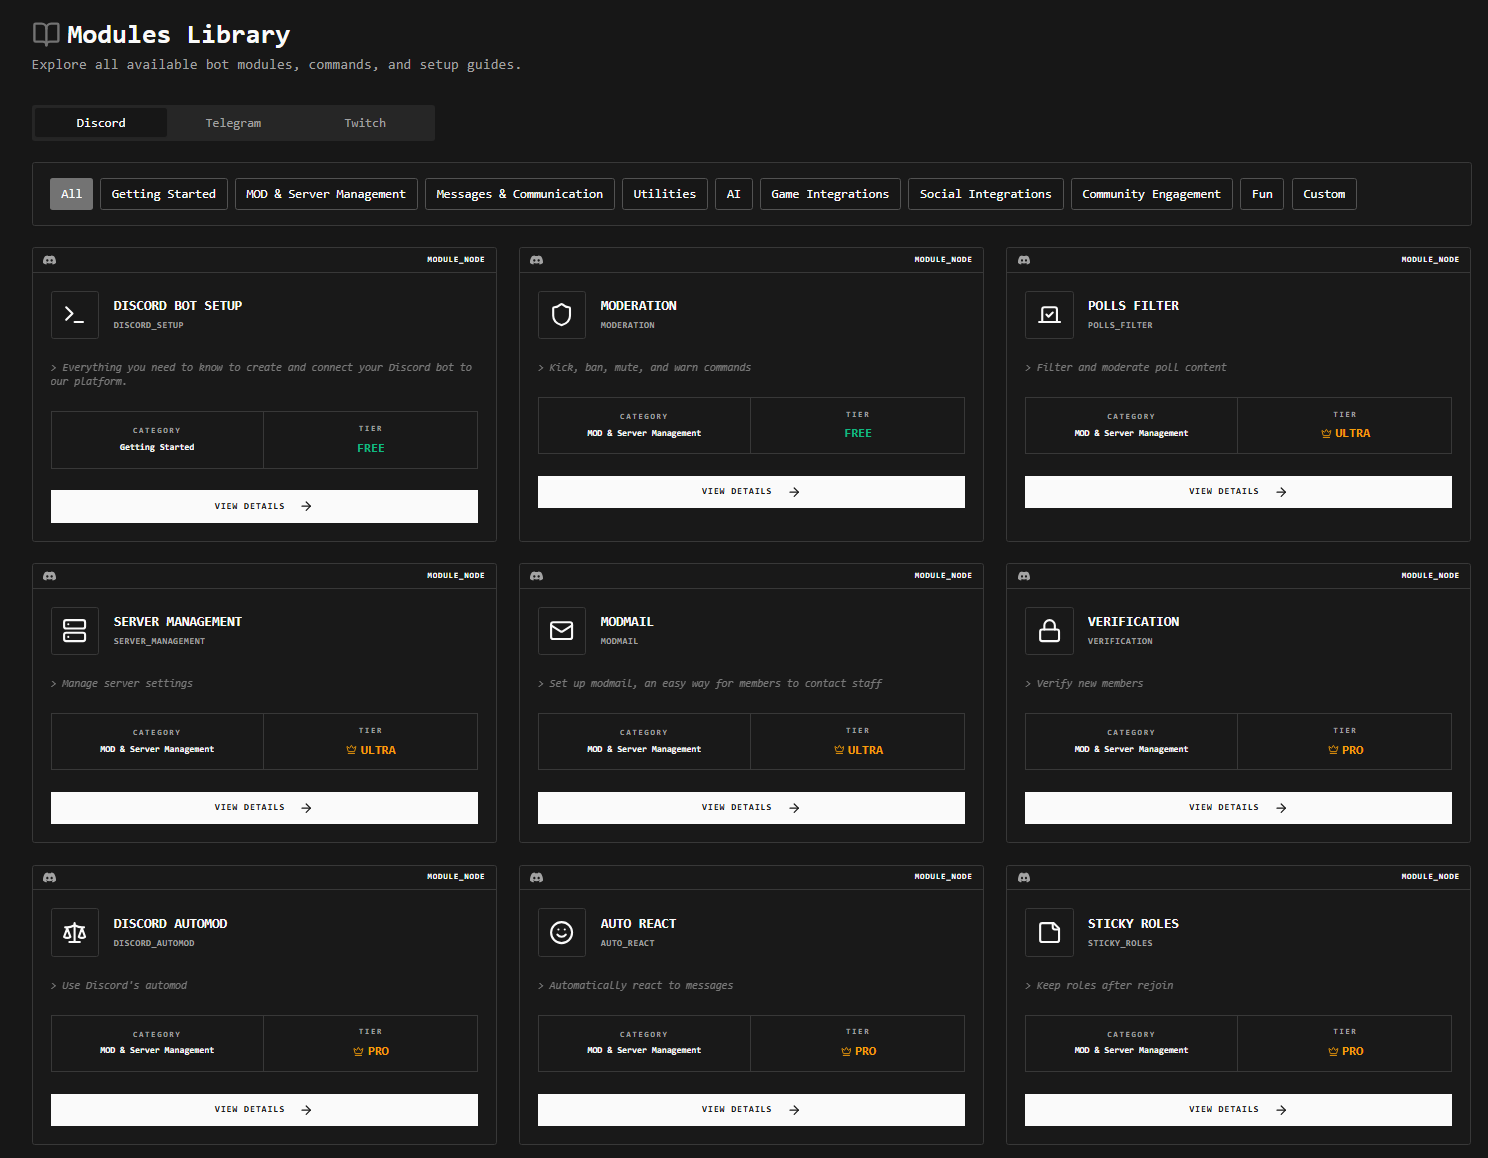
Task: Click the ULTRA tier badge on Polls Filter
Action: (x=1345, y=433)
